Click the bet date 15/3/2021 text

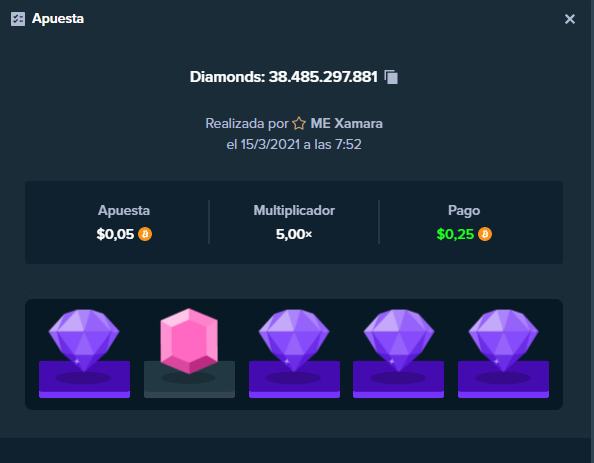coord(270,144)
